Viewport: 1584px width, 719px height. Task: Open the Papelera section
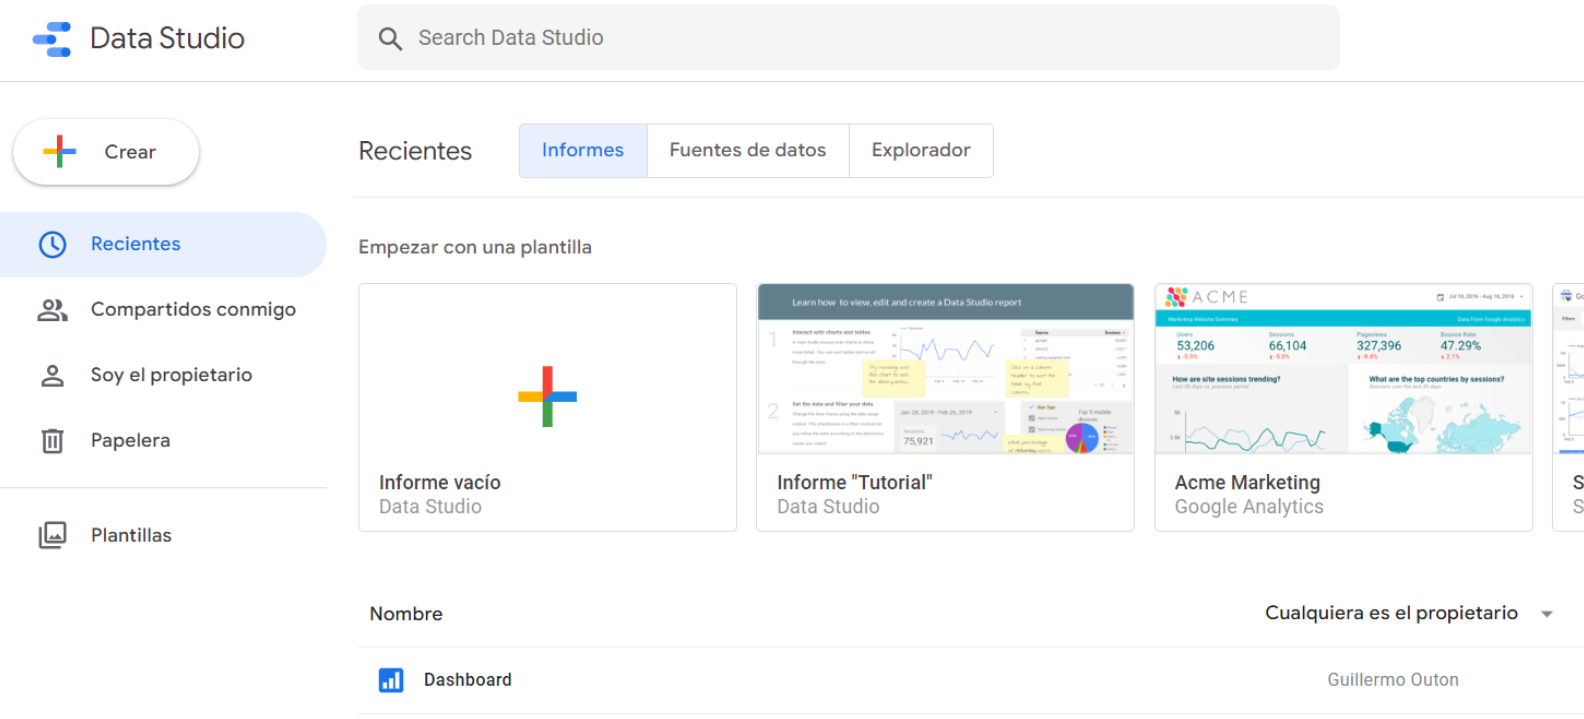163,440
